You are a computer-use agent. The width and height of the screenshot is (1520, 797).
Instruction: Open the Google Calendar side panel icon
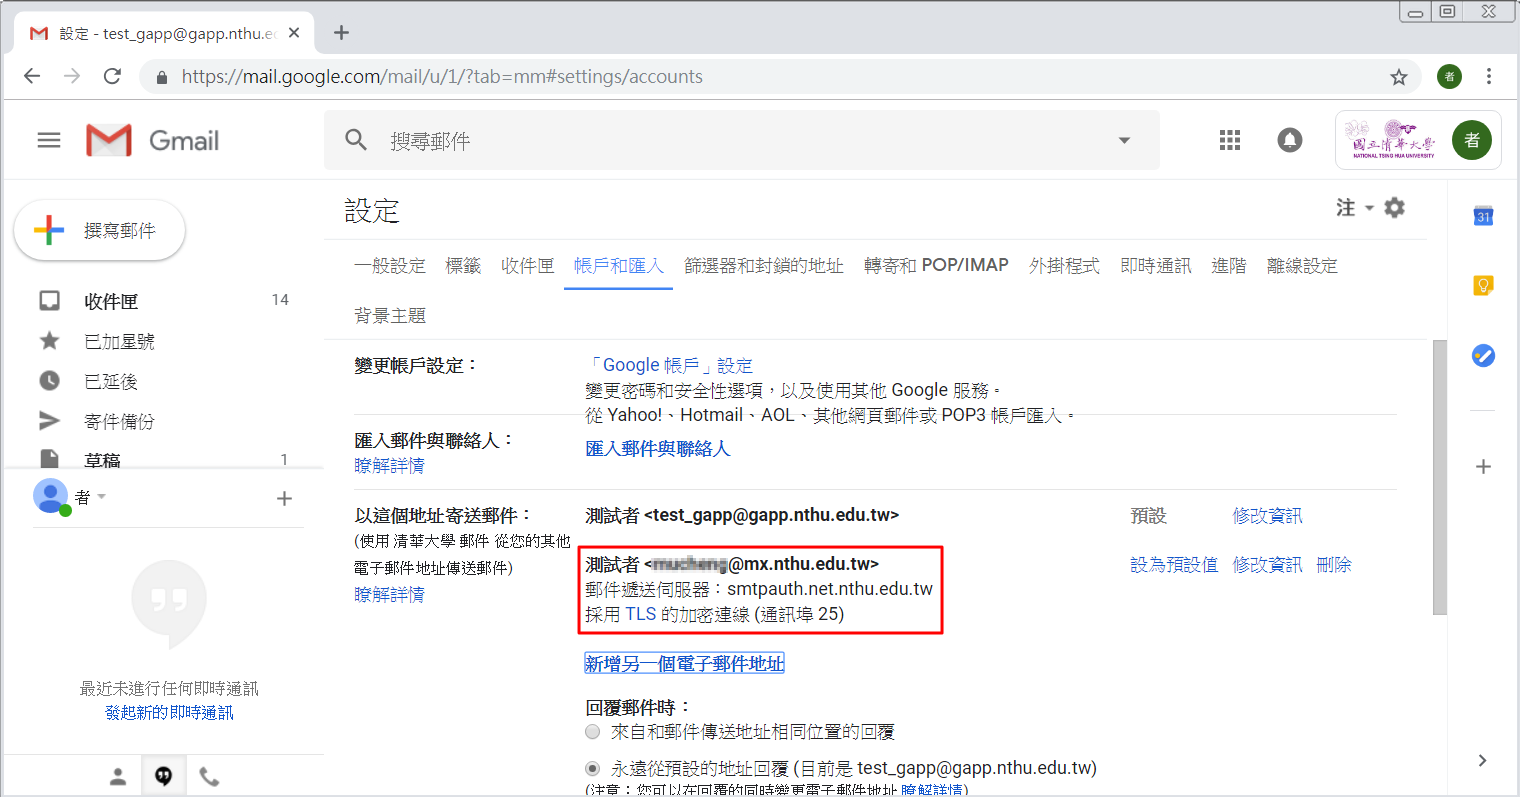(1483, 216)
